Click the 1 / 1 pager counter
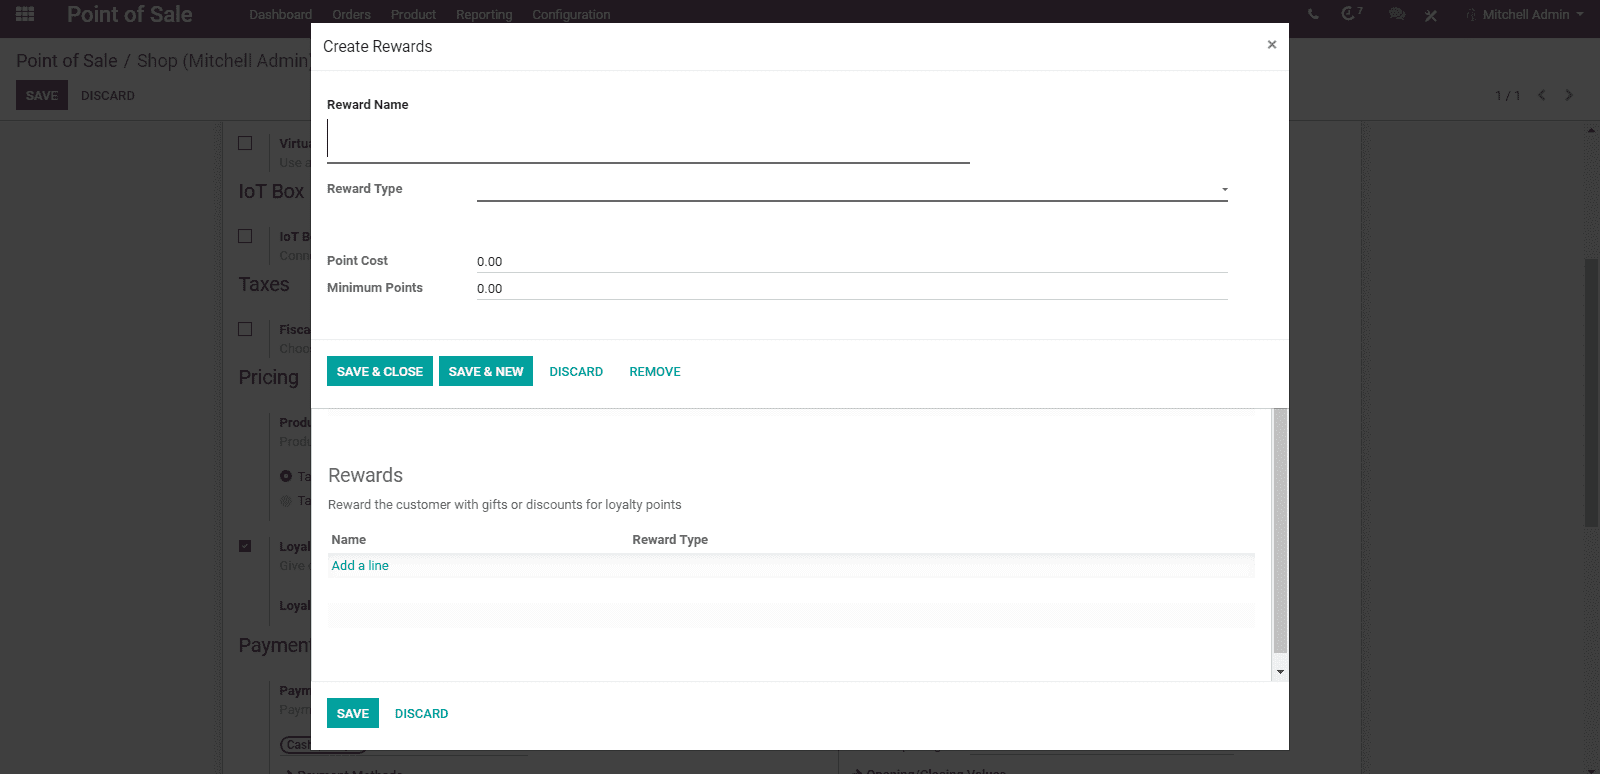This screenshot has width=1600, height=774. coord(1508,95)
